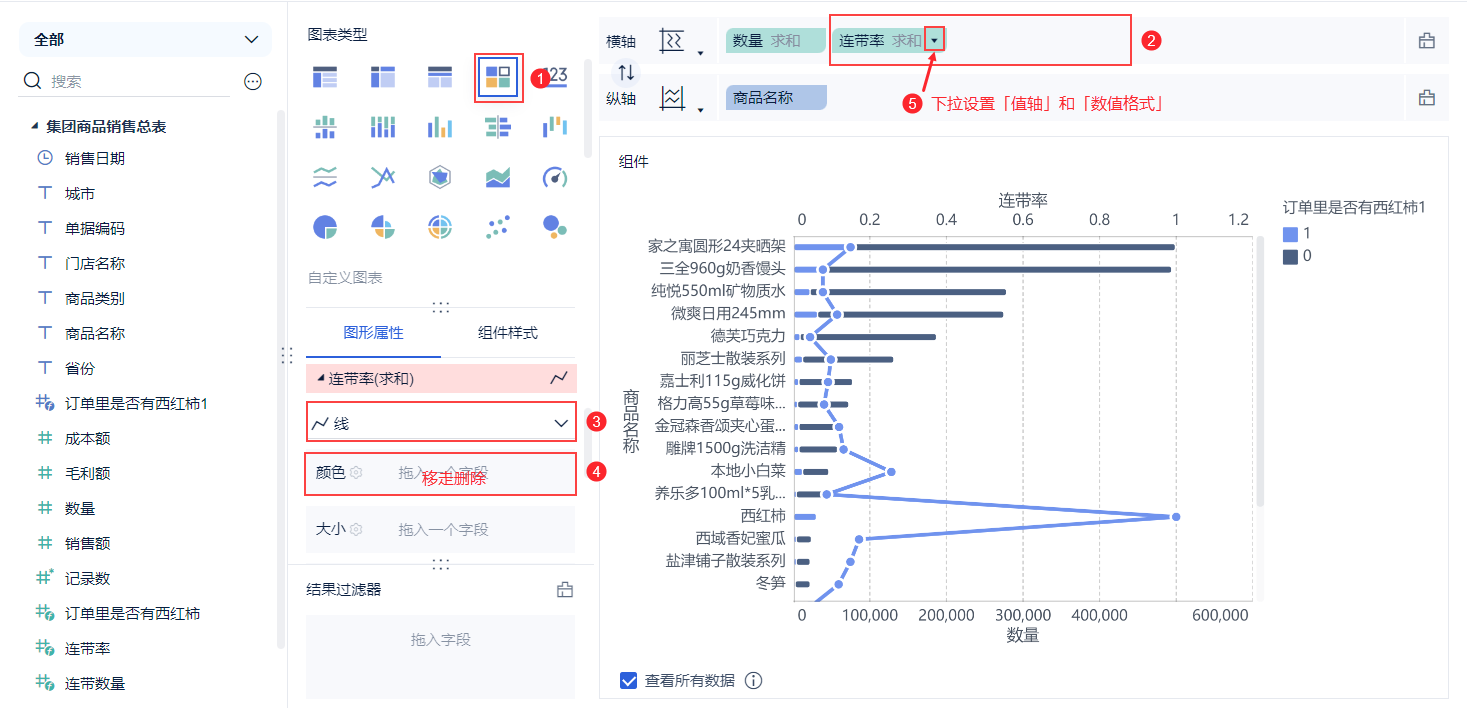Open the more options icon beside search
The height and width of the screenshot is (708, 1467).
click(253, 82)
